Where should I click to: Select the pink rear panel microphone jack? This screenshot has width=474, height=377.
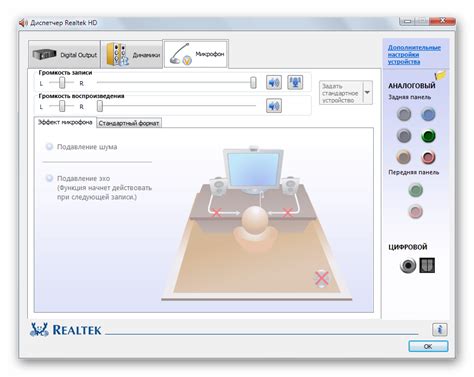click(x=428, y=157)
